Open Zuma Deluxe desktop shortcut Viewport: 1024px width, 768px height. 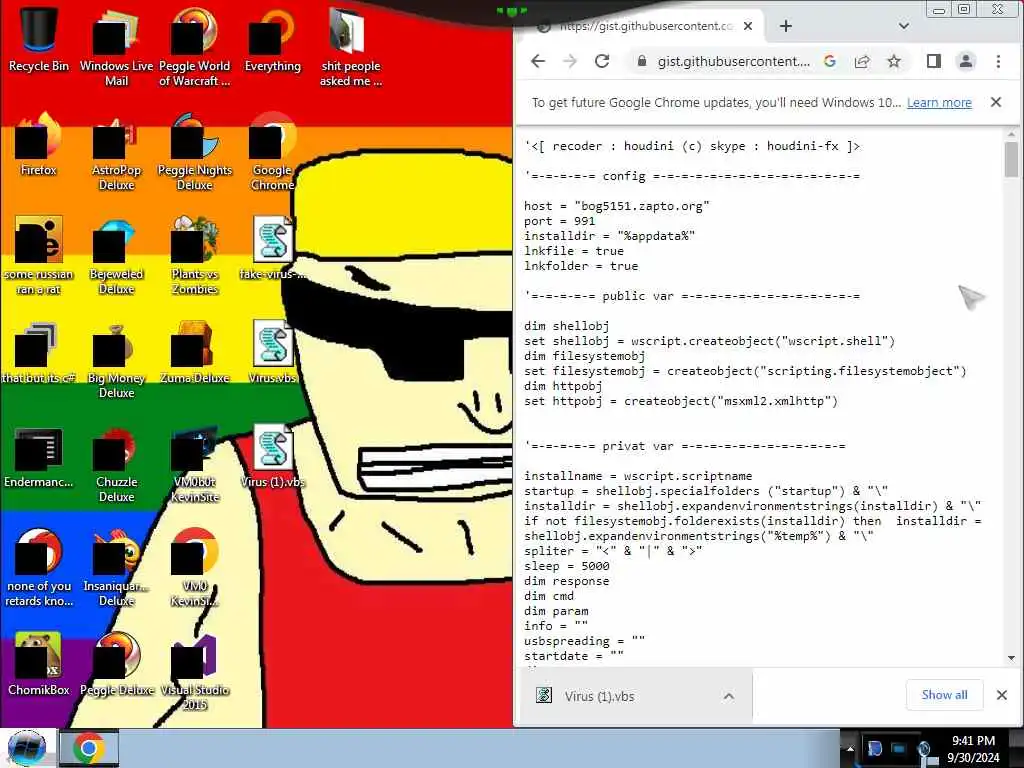coord(195,353)
